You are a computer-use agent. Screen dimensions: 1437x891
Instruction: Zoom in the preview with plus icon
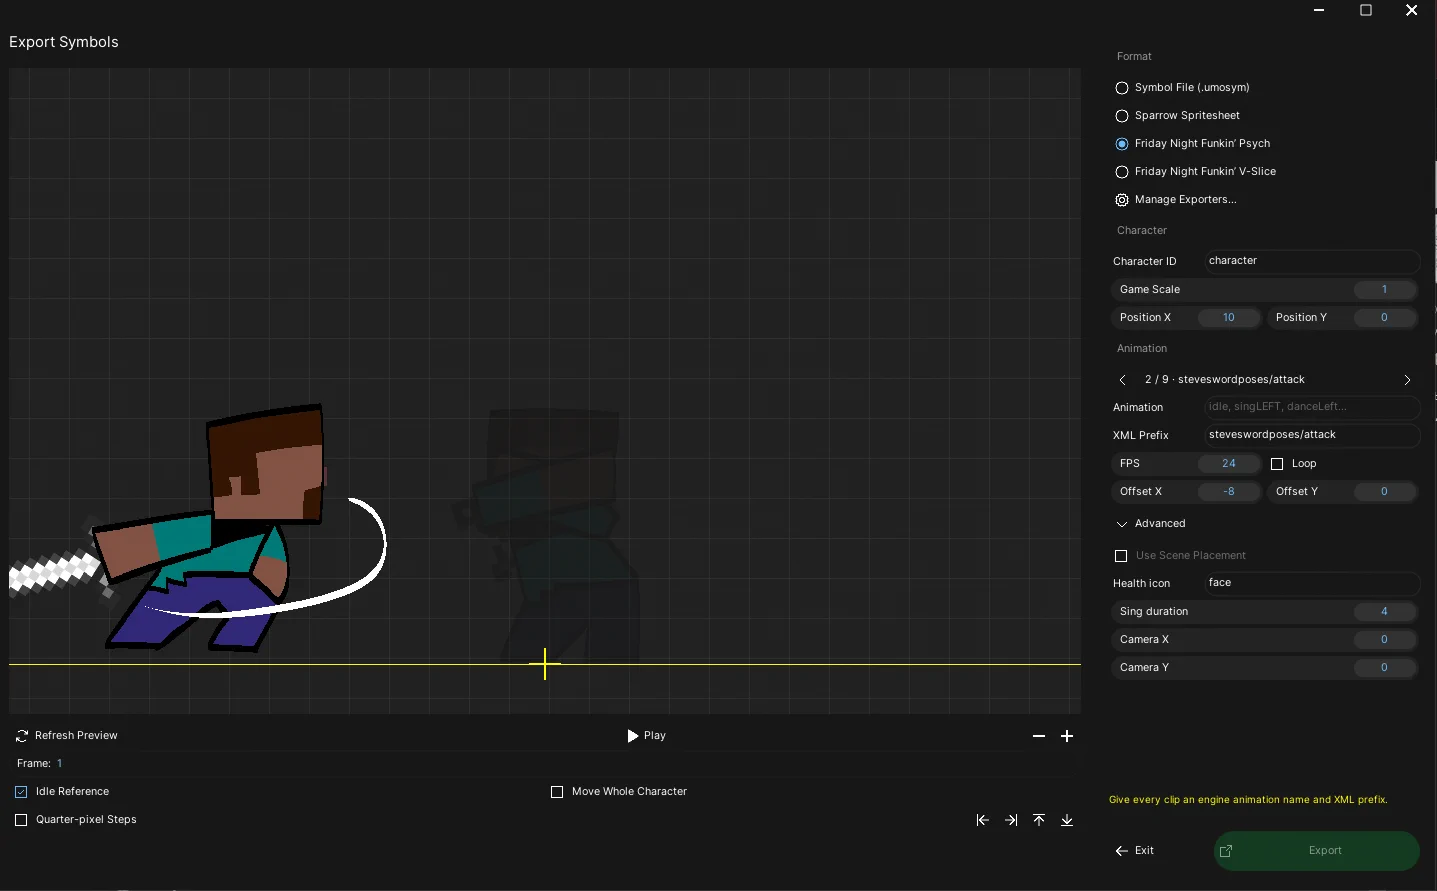1067,736
